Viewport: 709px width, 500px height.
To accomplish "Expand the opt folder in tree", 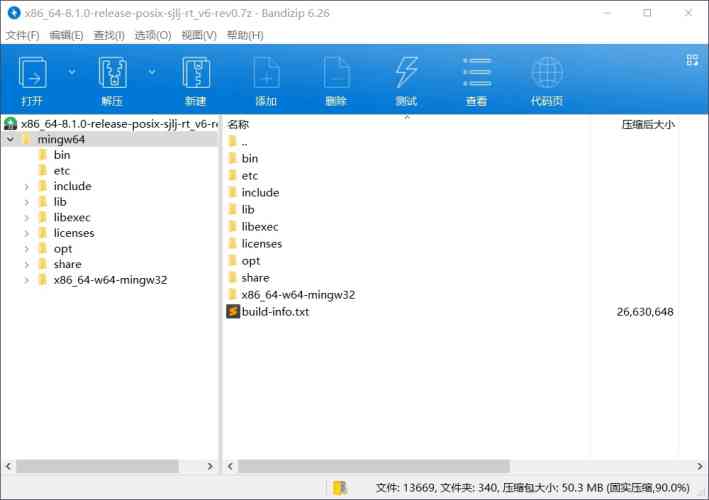I will (x=27, y=249).
